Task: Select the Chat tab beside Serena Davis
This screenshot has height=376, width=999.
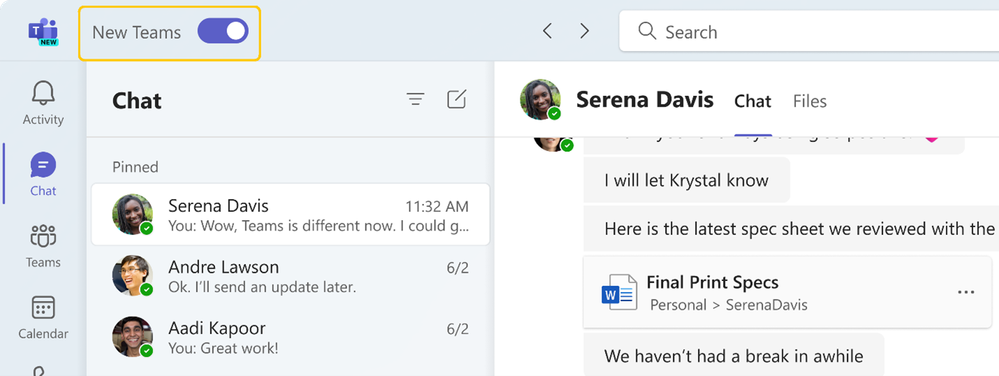Action: pyautogui.click(x=752, y=101)
